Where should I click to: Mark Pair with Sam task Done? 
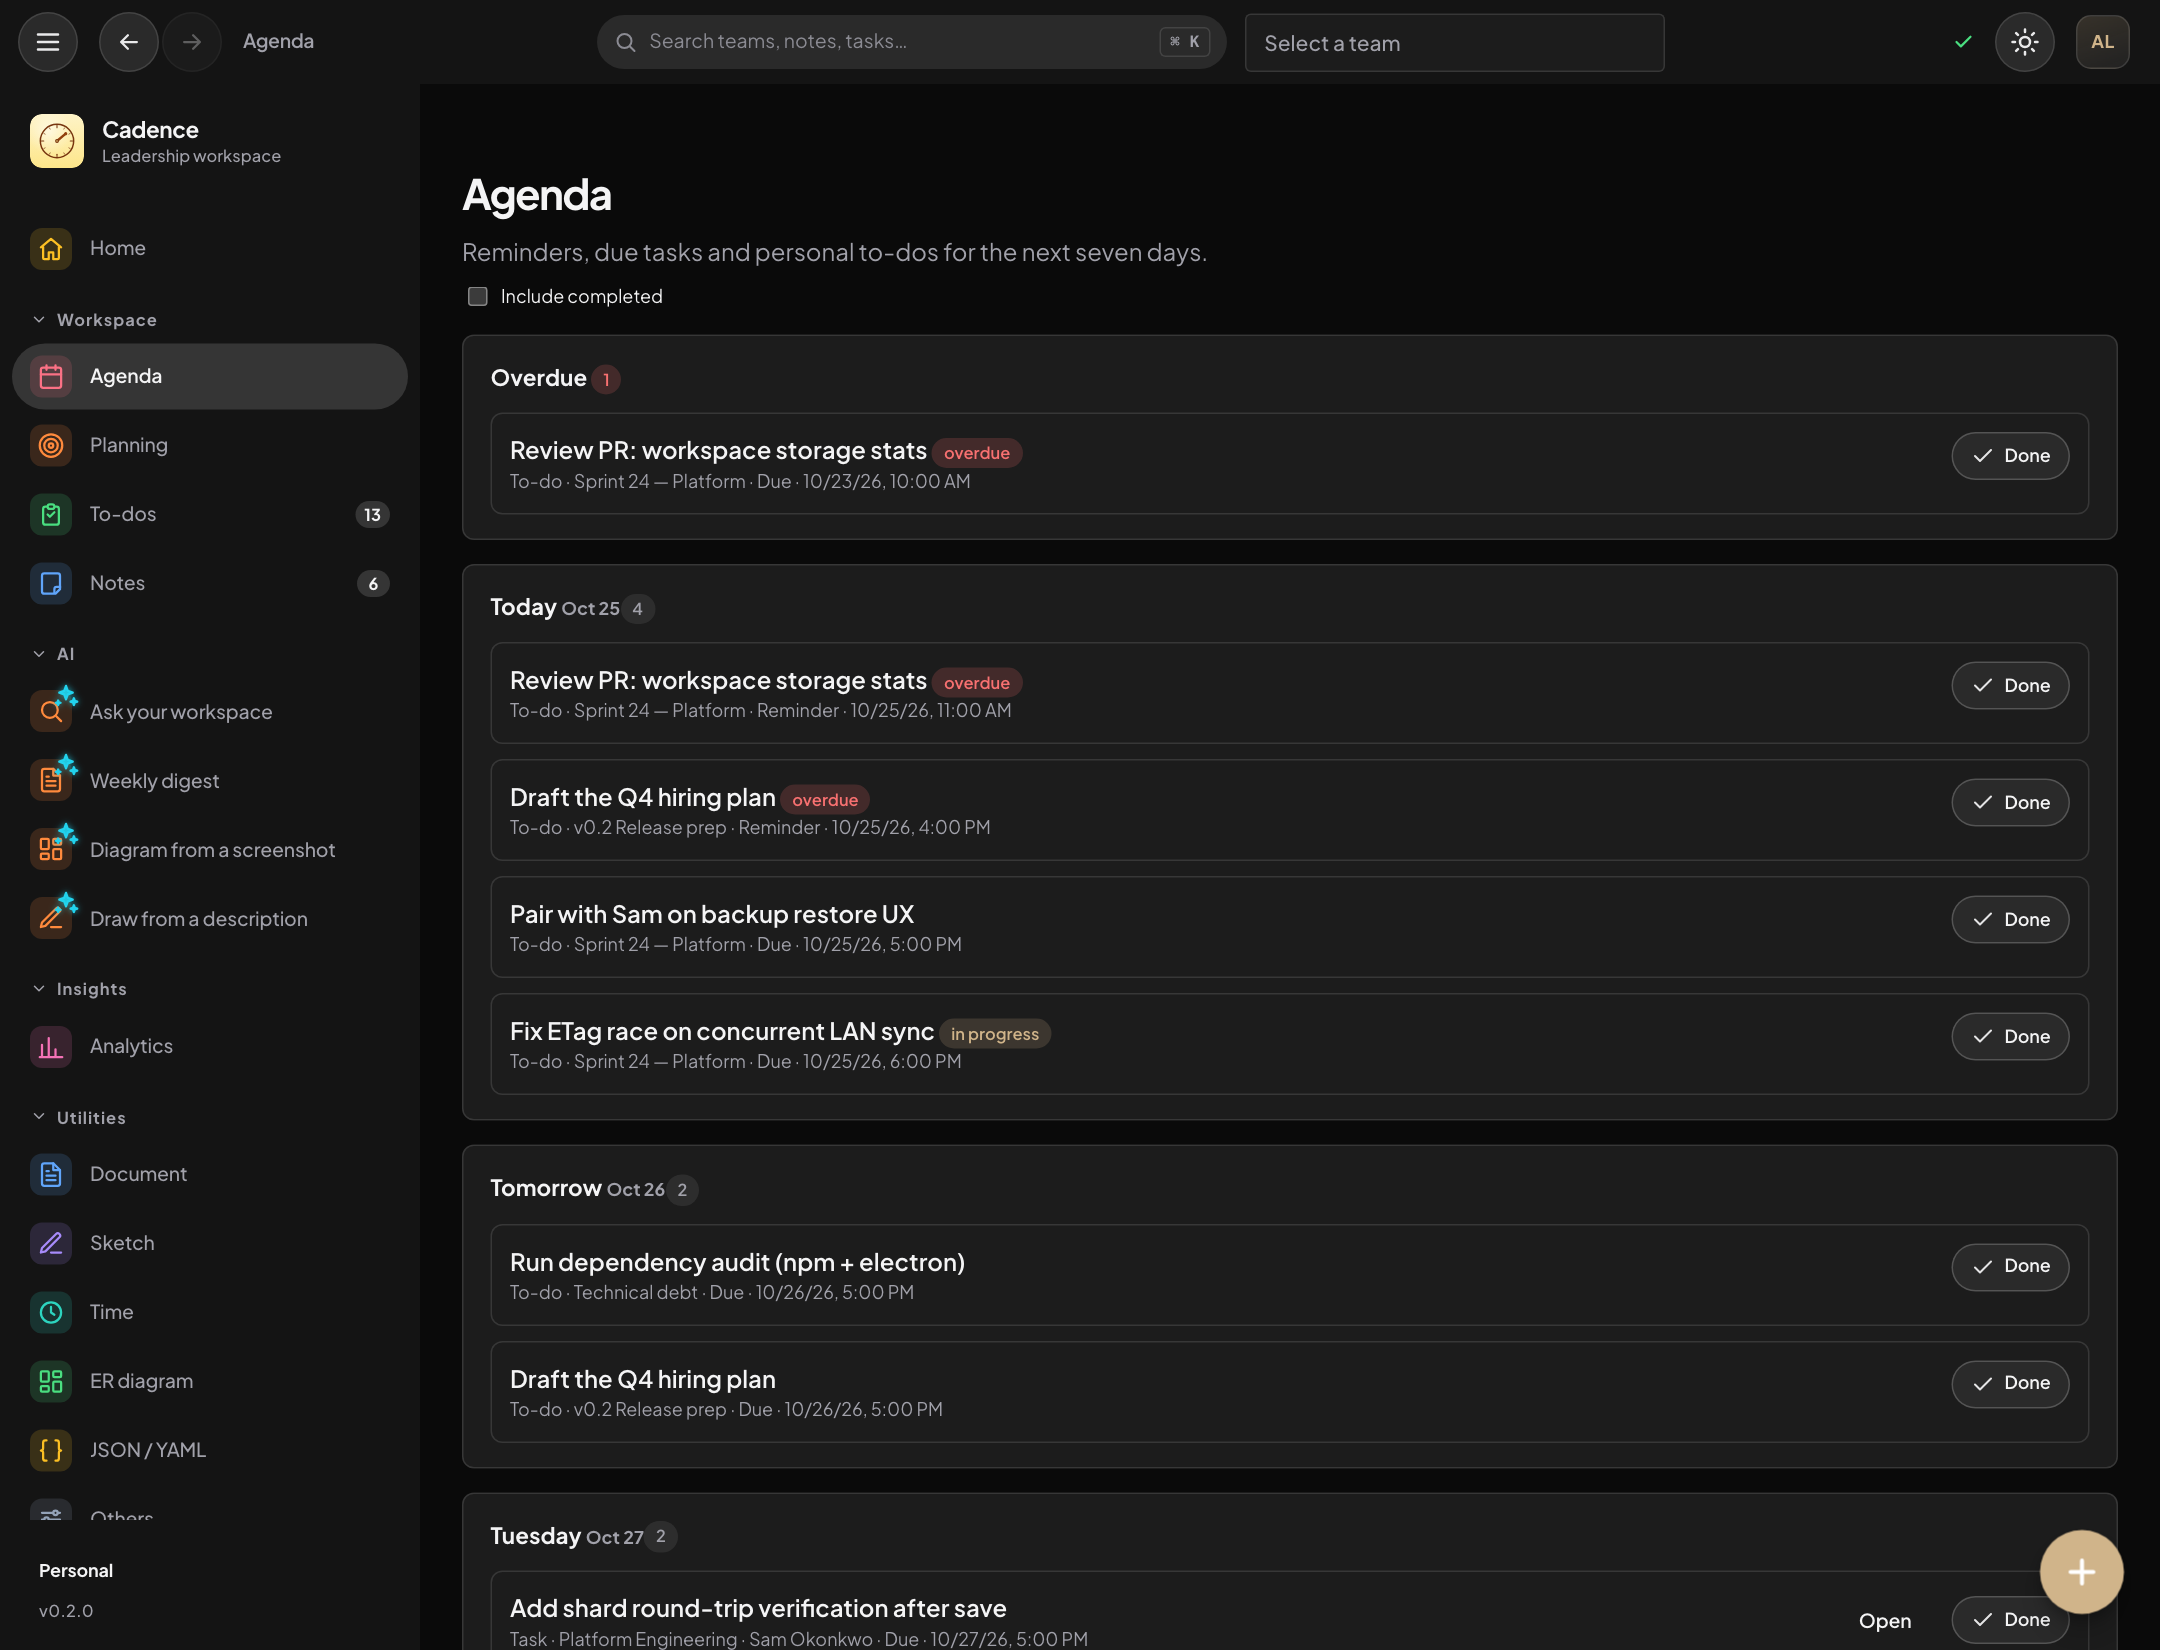click(x=2010, y=920)
